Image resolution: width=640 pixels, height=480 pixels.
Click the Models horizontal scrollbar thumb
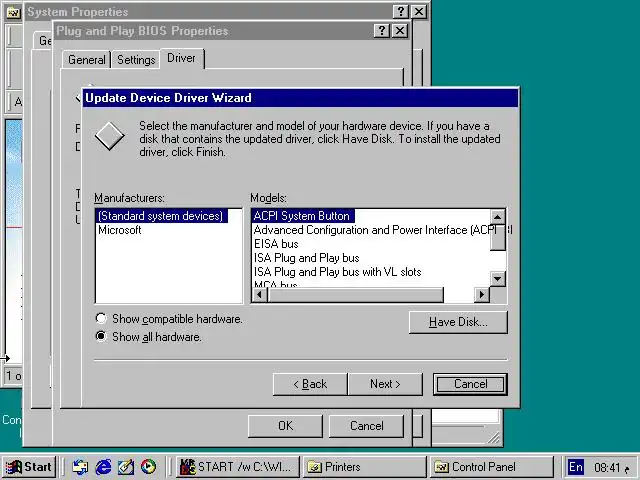(x=355, y=294)
